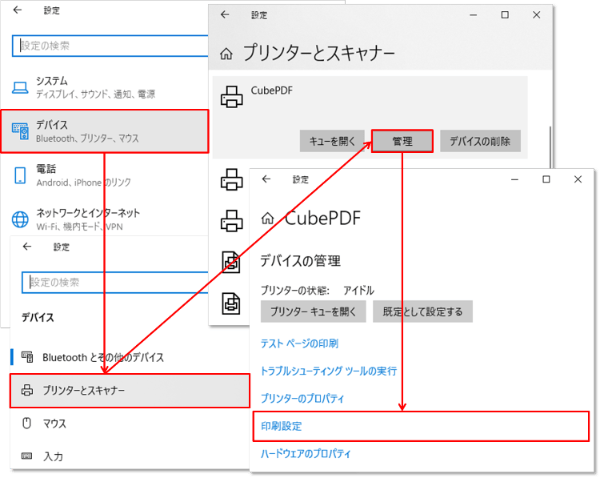Click the CubePDF printer icon
This screenshot has height=478, width=600.
click(232, 96)
